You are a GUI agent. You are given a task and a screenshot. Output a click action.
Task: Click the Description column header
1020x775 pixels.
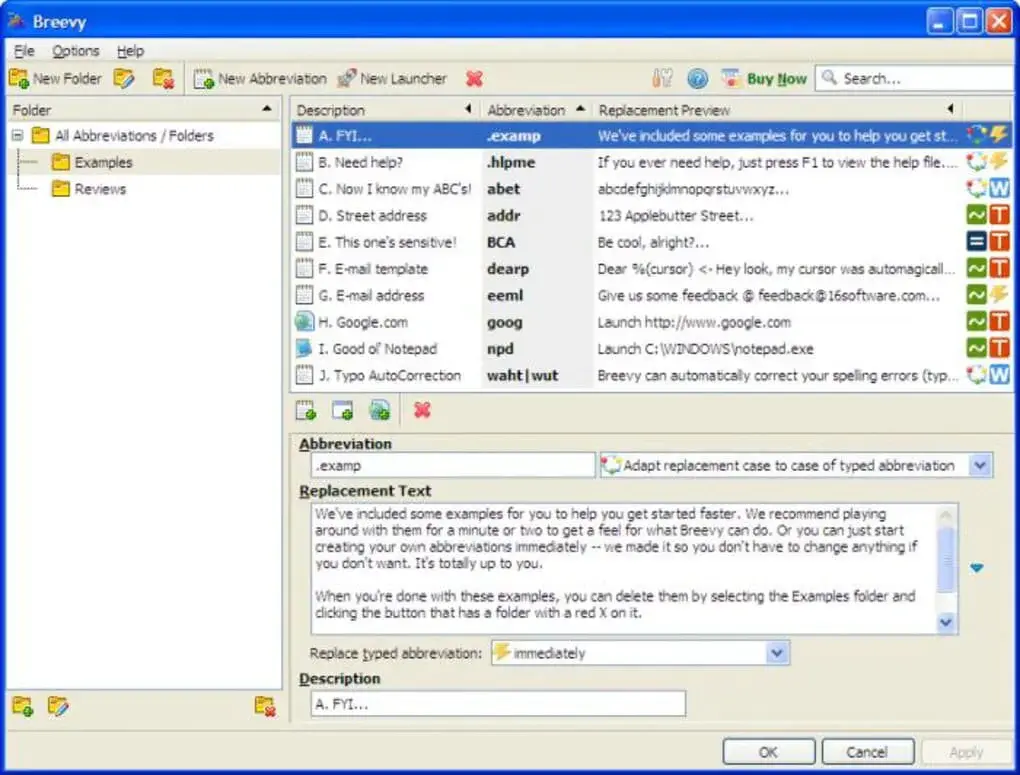click(x=385, y=110)
